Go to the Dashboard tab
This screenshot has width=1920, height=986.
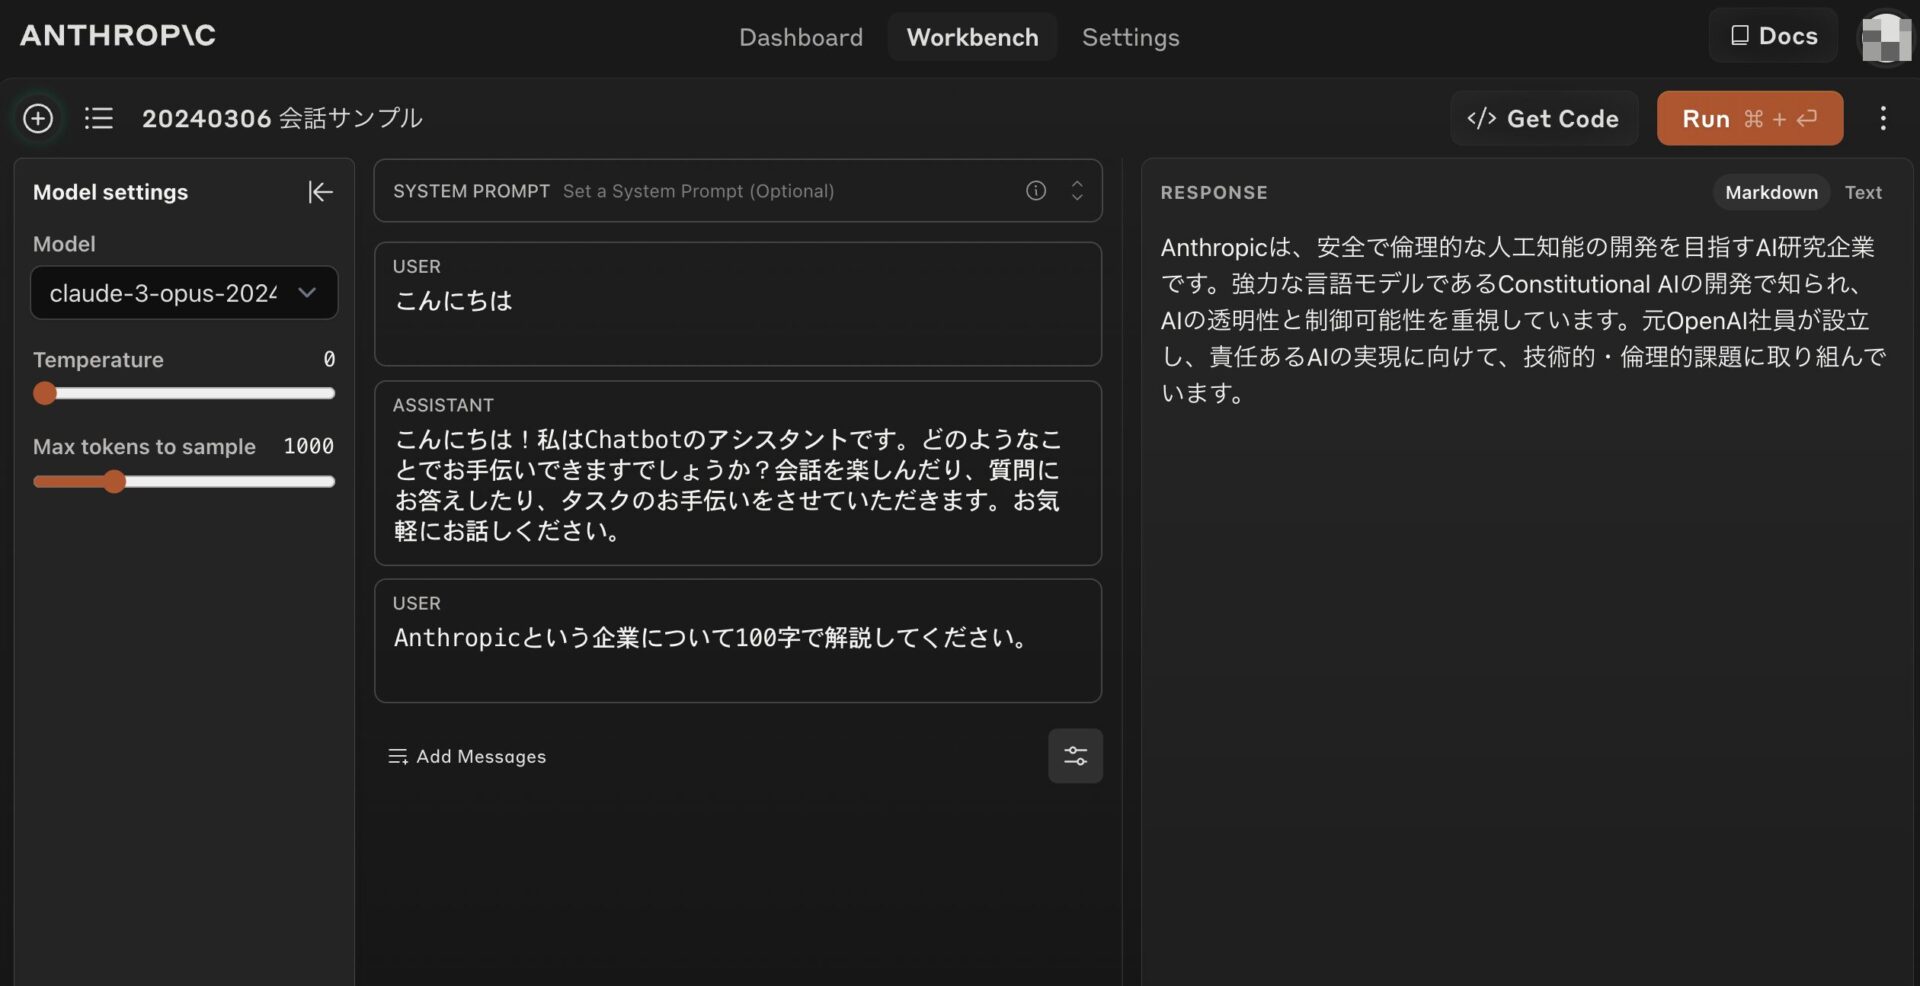(x=800, y=38)
